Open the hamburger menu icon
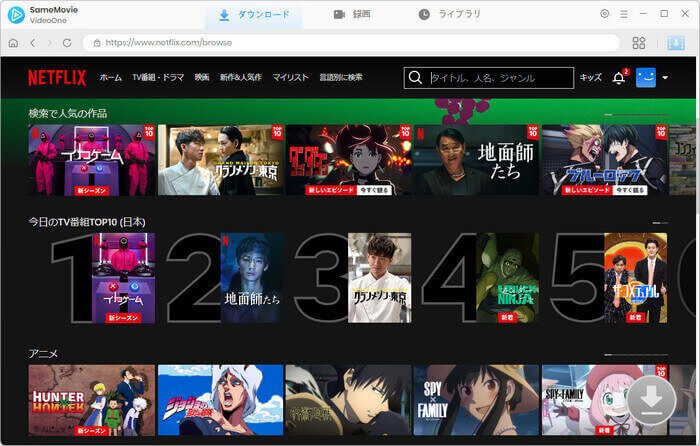This screenshot has height=446, width=700. click(x=624, y=14)
